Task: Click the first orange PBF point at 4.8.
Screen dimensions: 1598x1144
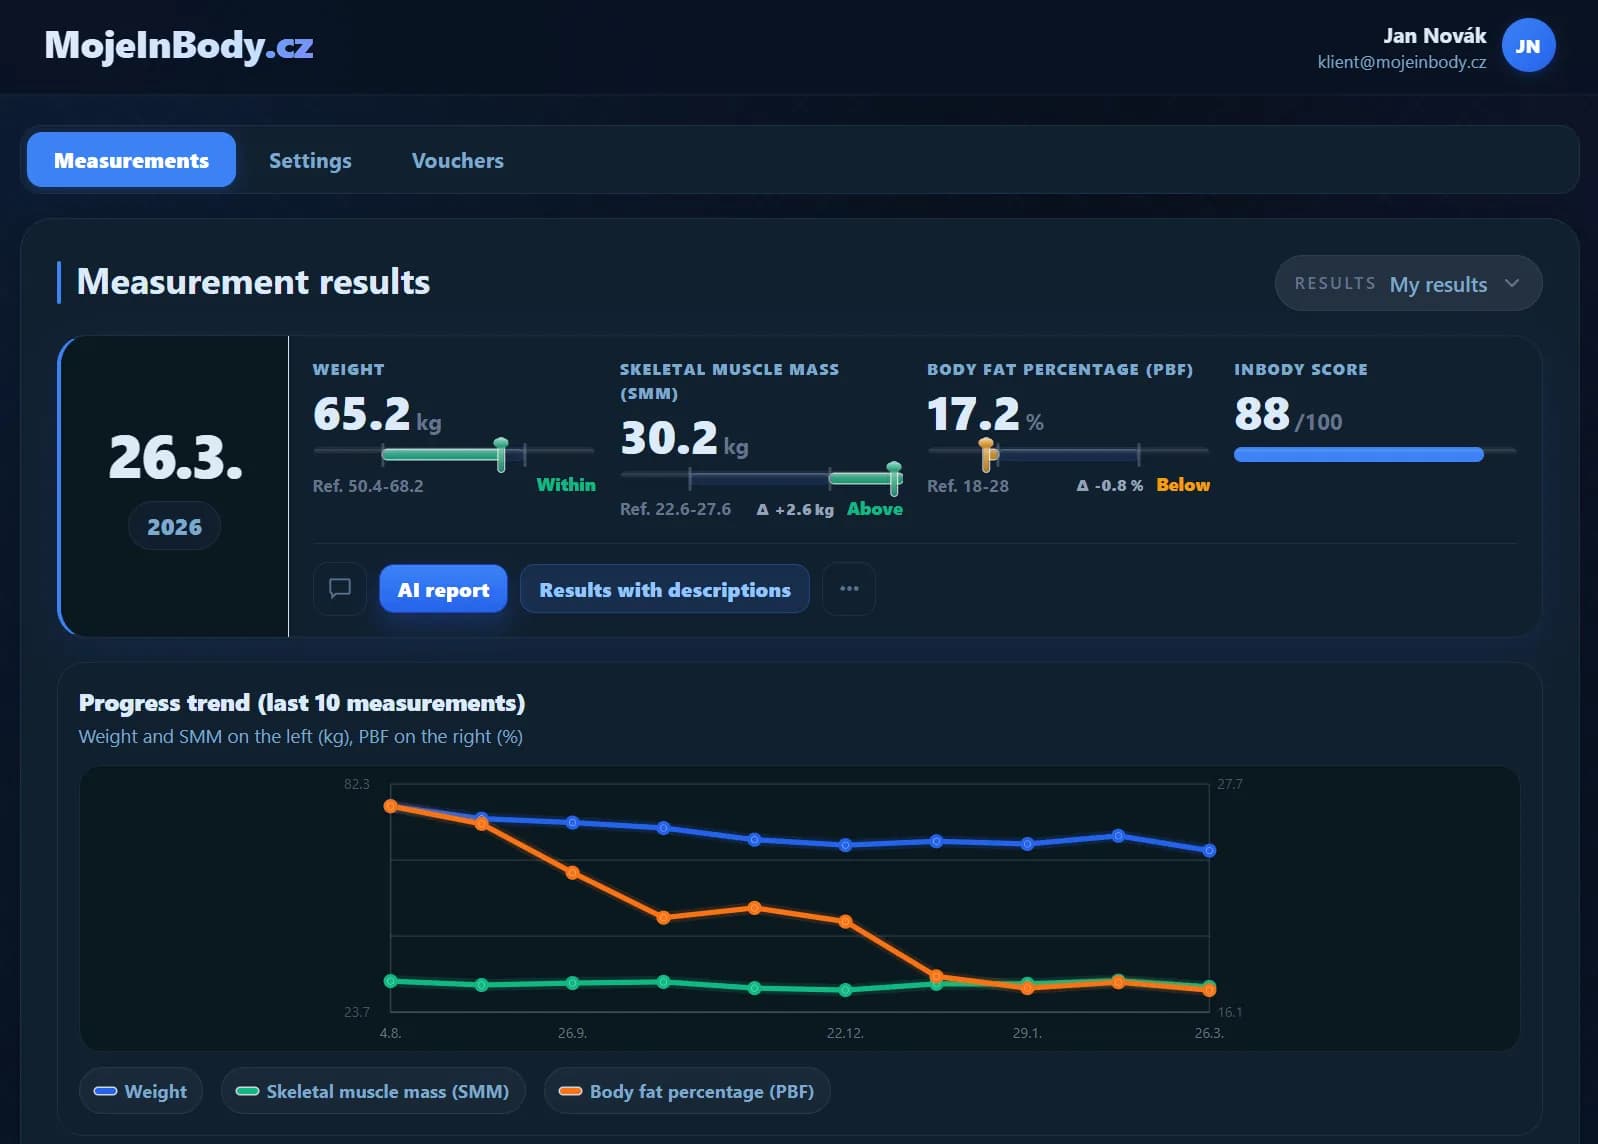Action: (x=391, y=806)
